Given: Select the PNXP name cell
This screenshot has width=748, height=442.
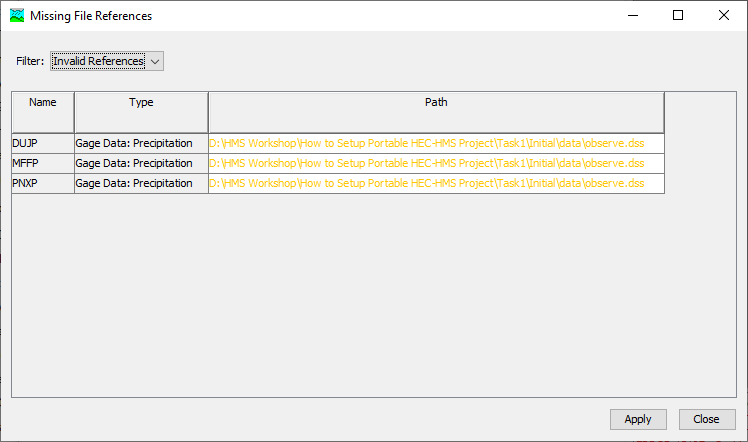Looking at the screenshot, I should [x=43, y=184].
